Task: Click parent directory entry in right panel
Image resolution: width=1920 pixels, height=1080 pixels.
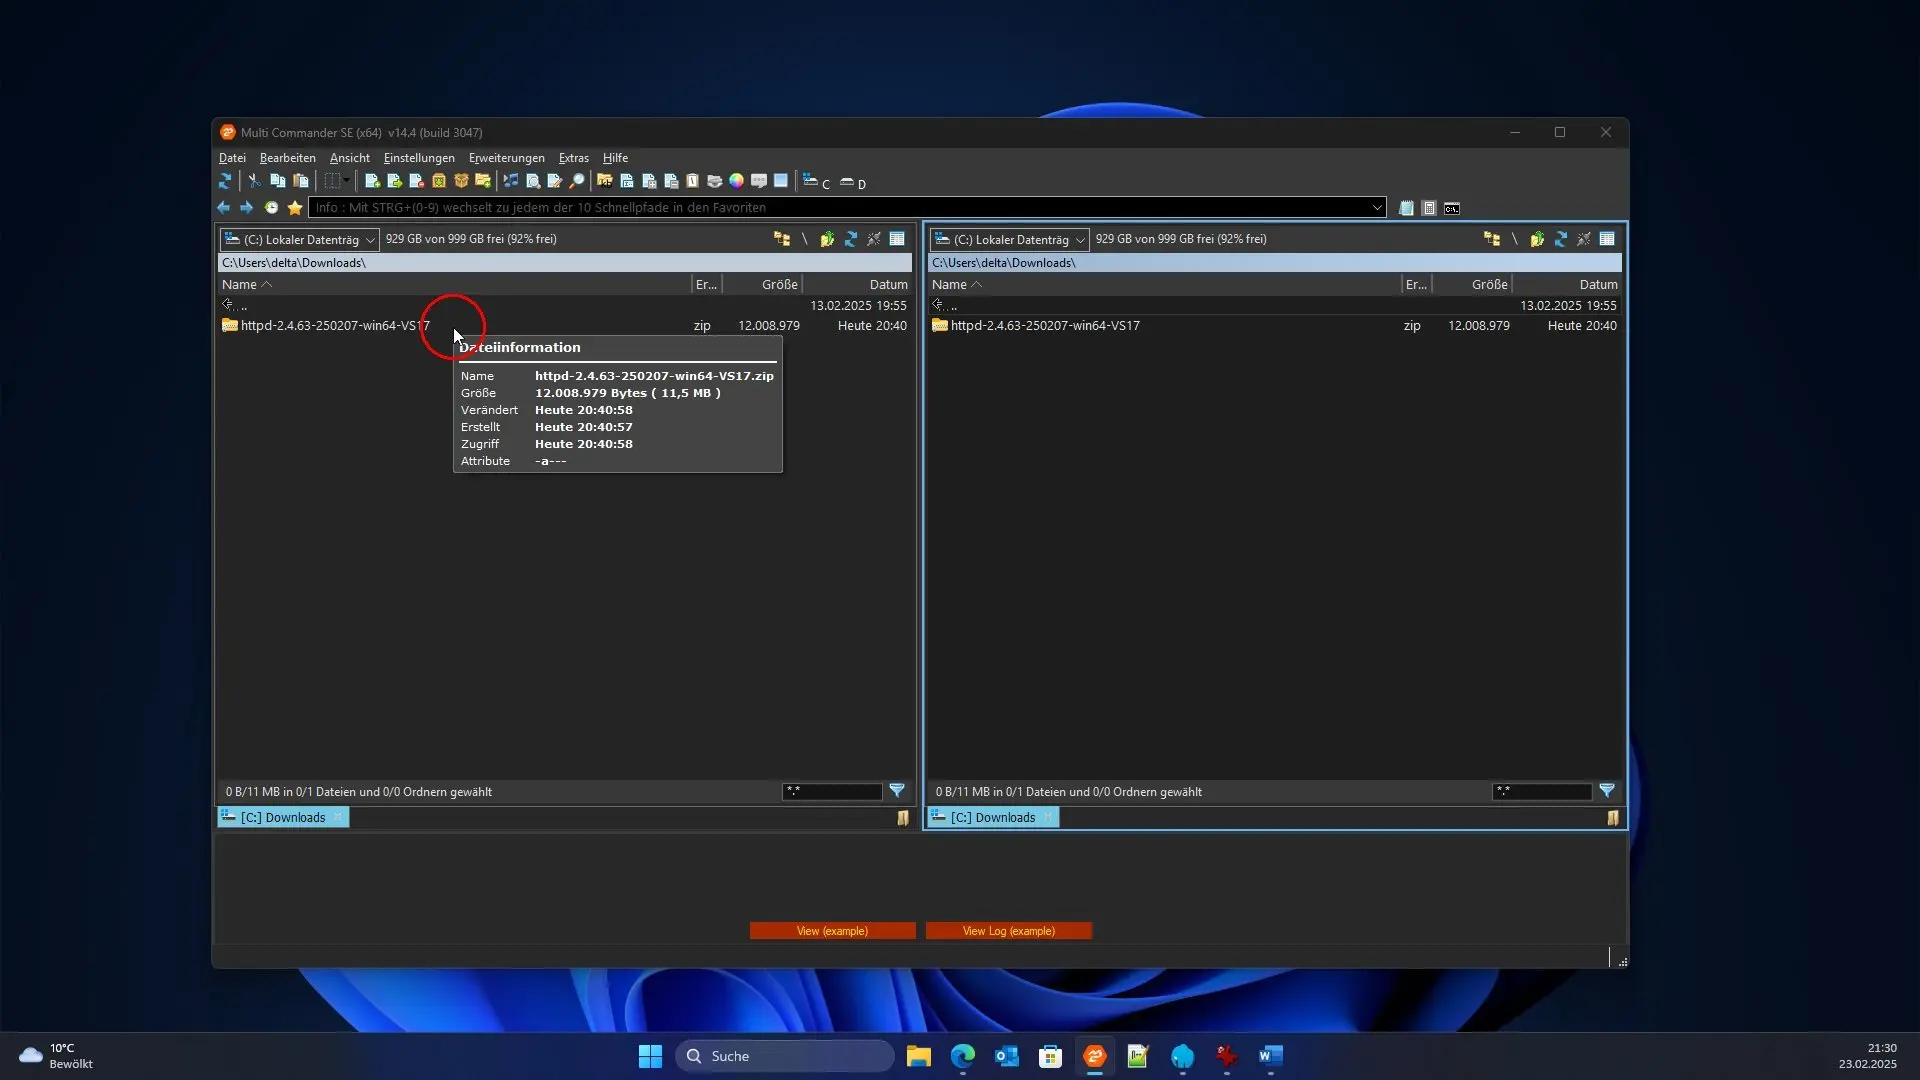Action: point(1274,306)
